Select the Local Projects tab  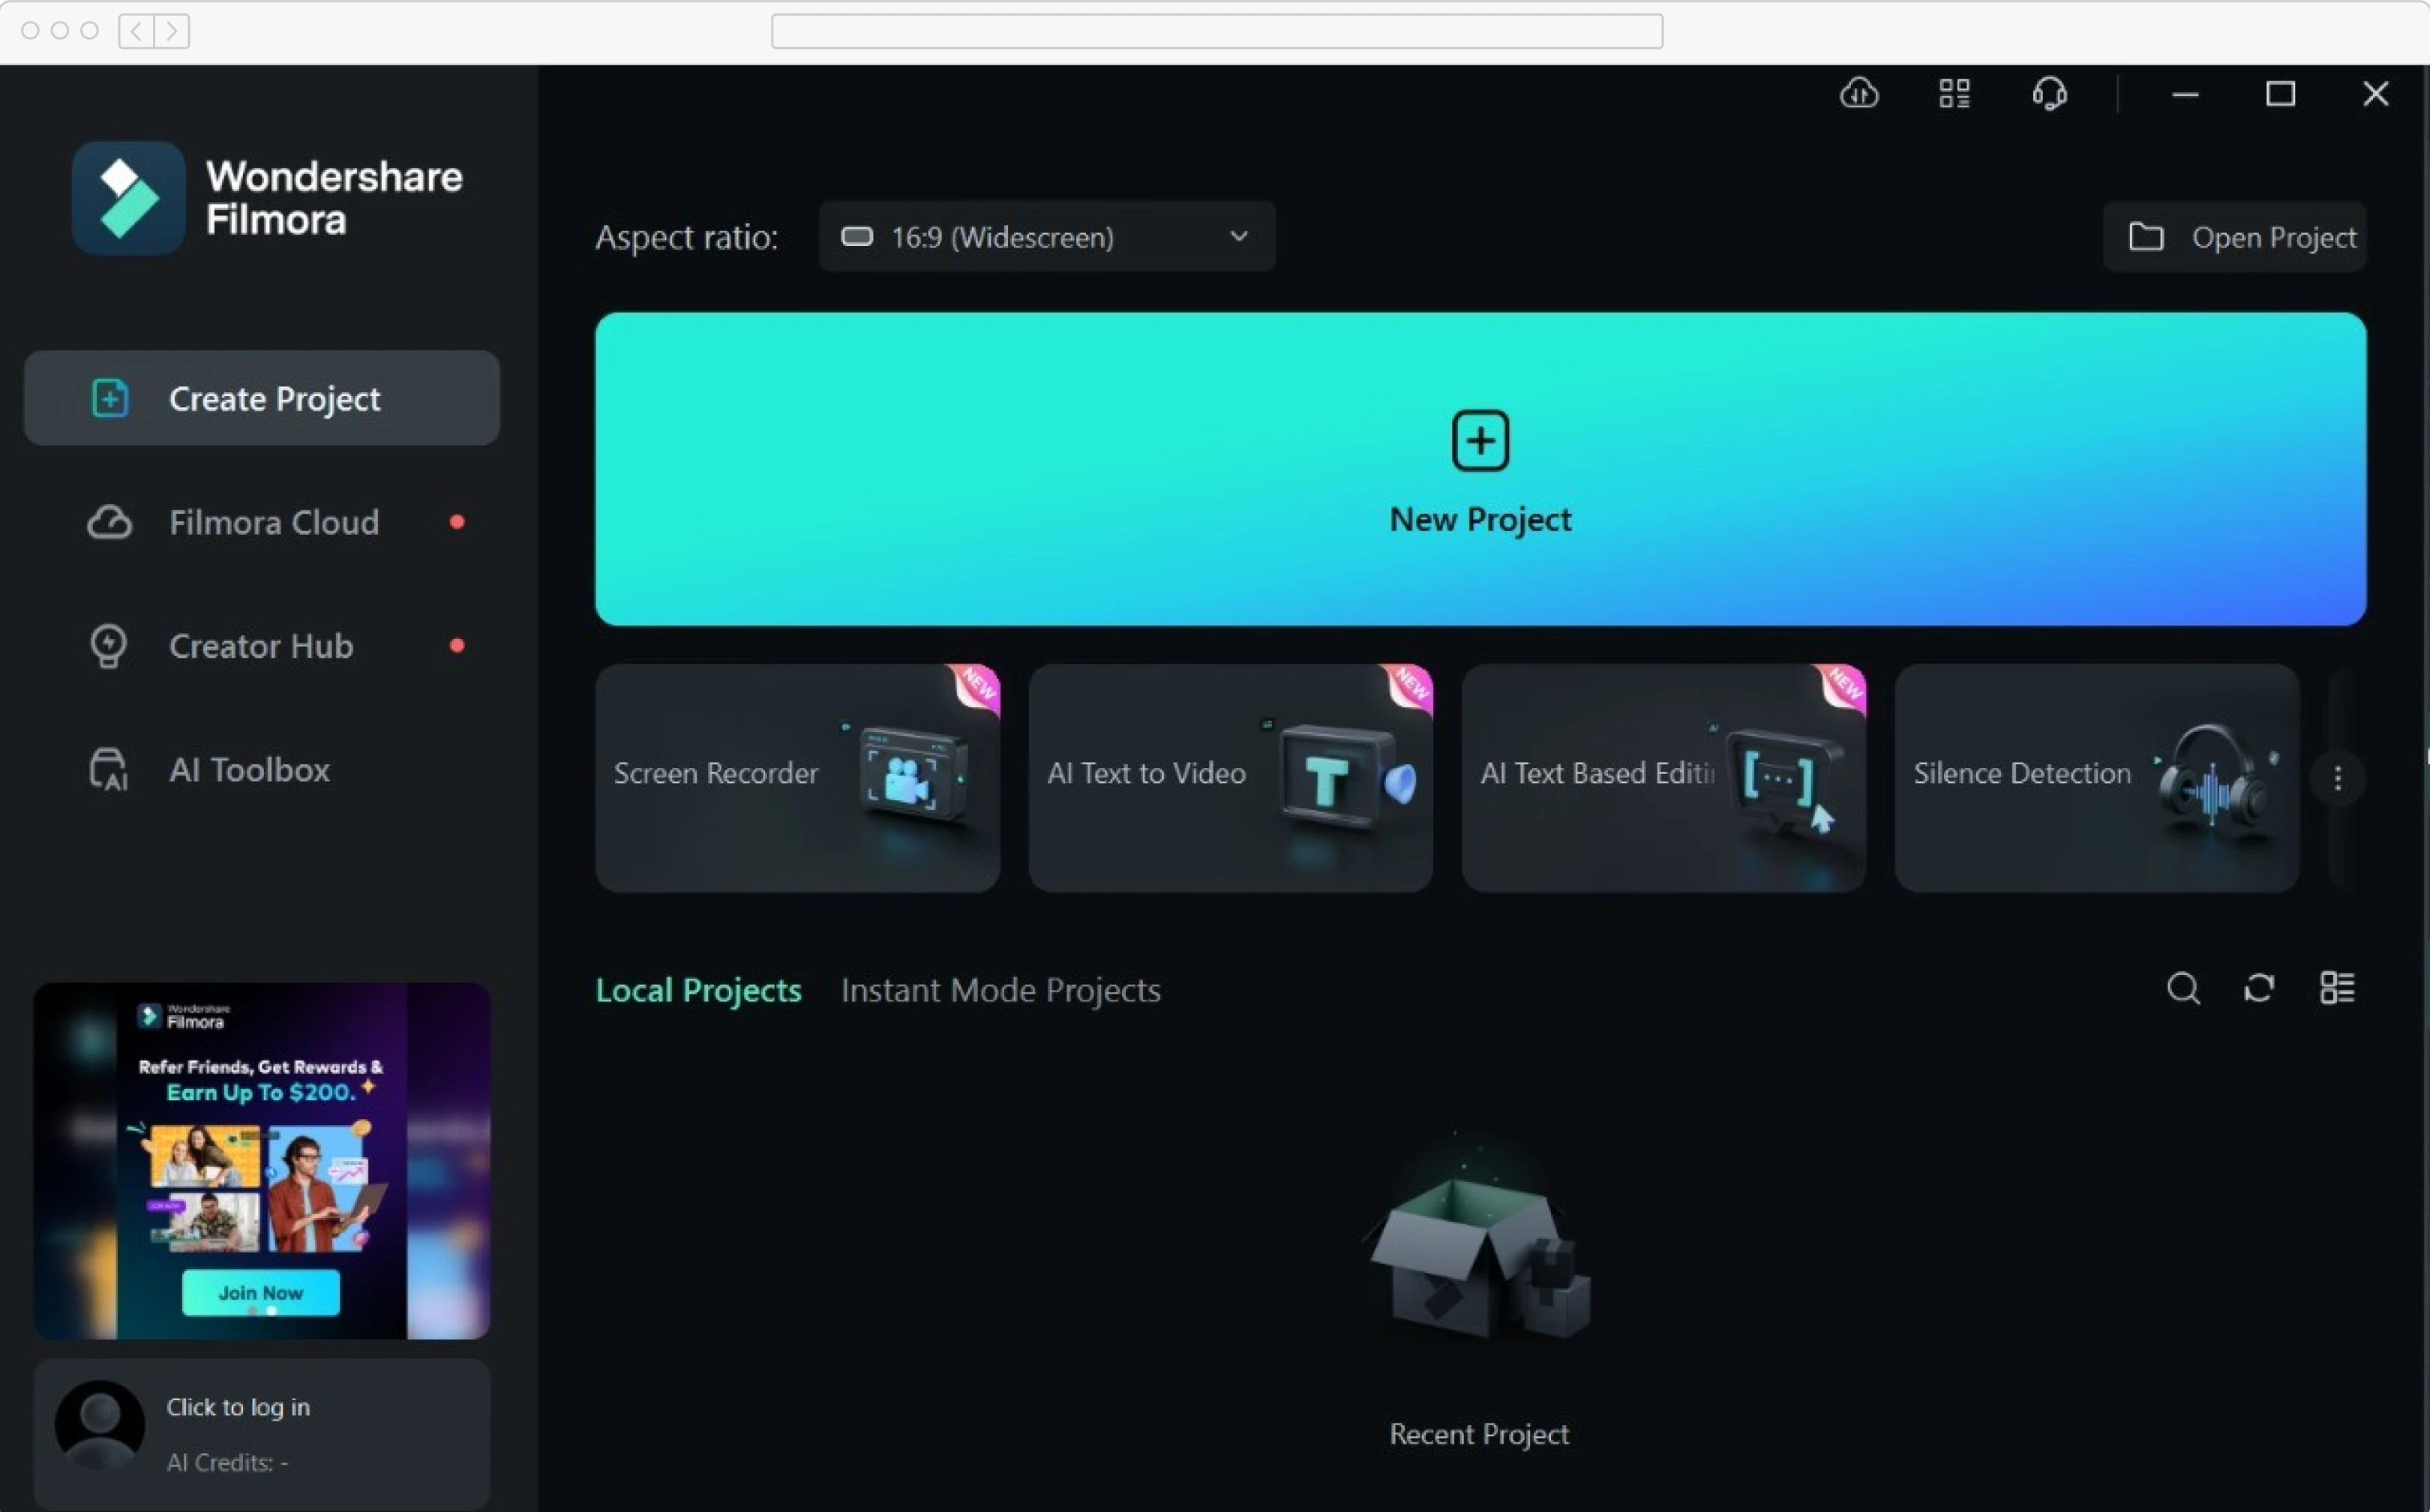pyautogui.click(x=698, y=989)
